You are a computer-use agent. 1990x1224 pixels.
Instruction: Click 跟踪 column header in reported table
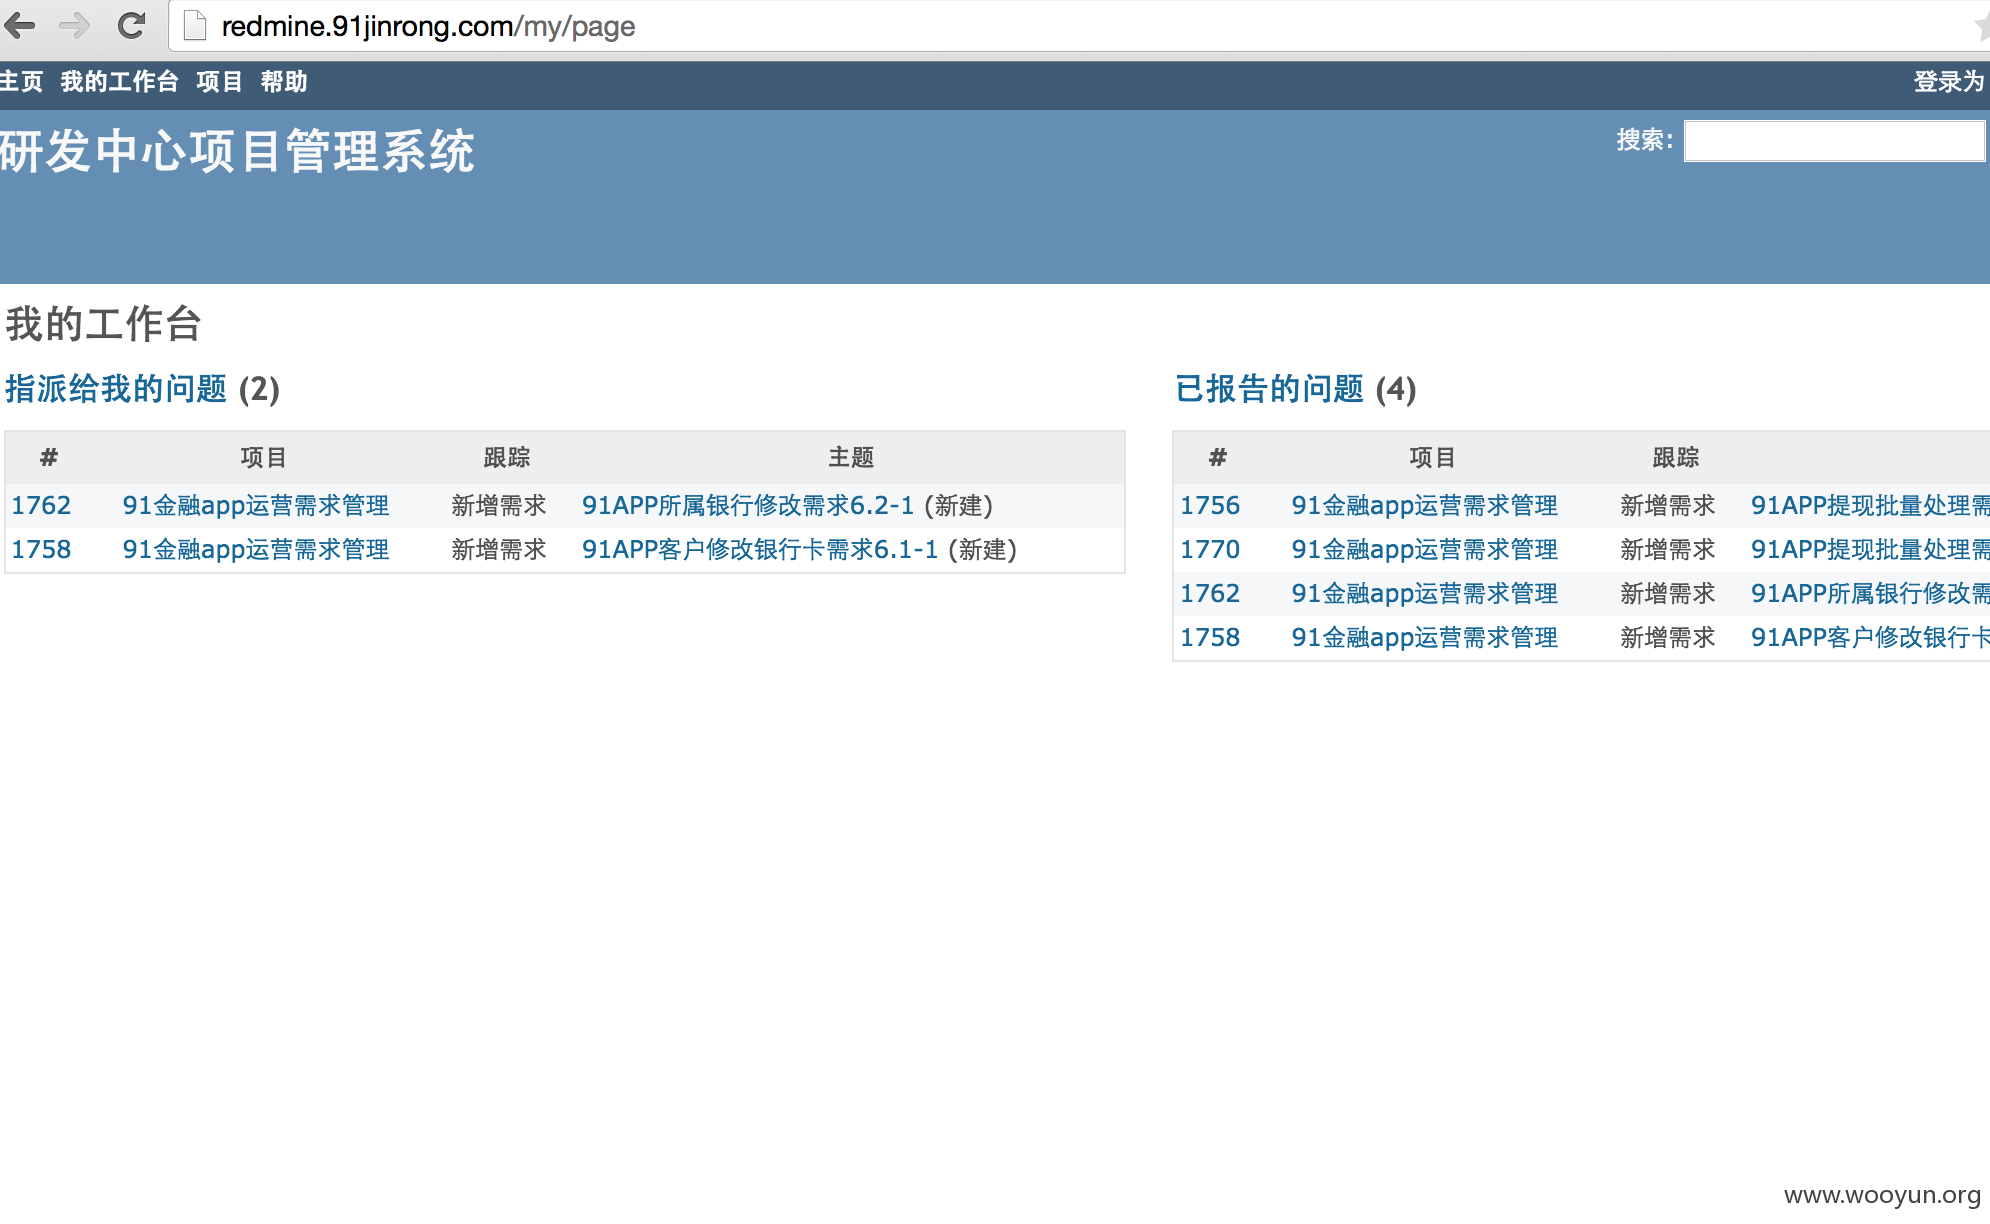coord(1676,458)
